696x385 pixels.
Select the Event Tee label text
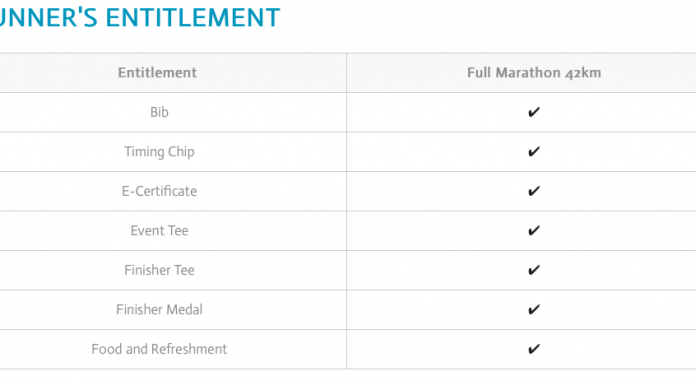[159, 230]
